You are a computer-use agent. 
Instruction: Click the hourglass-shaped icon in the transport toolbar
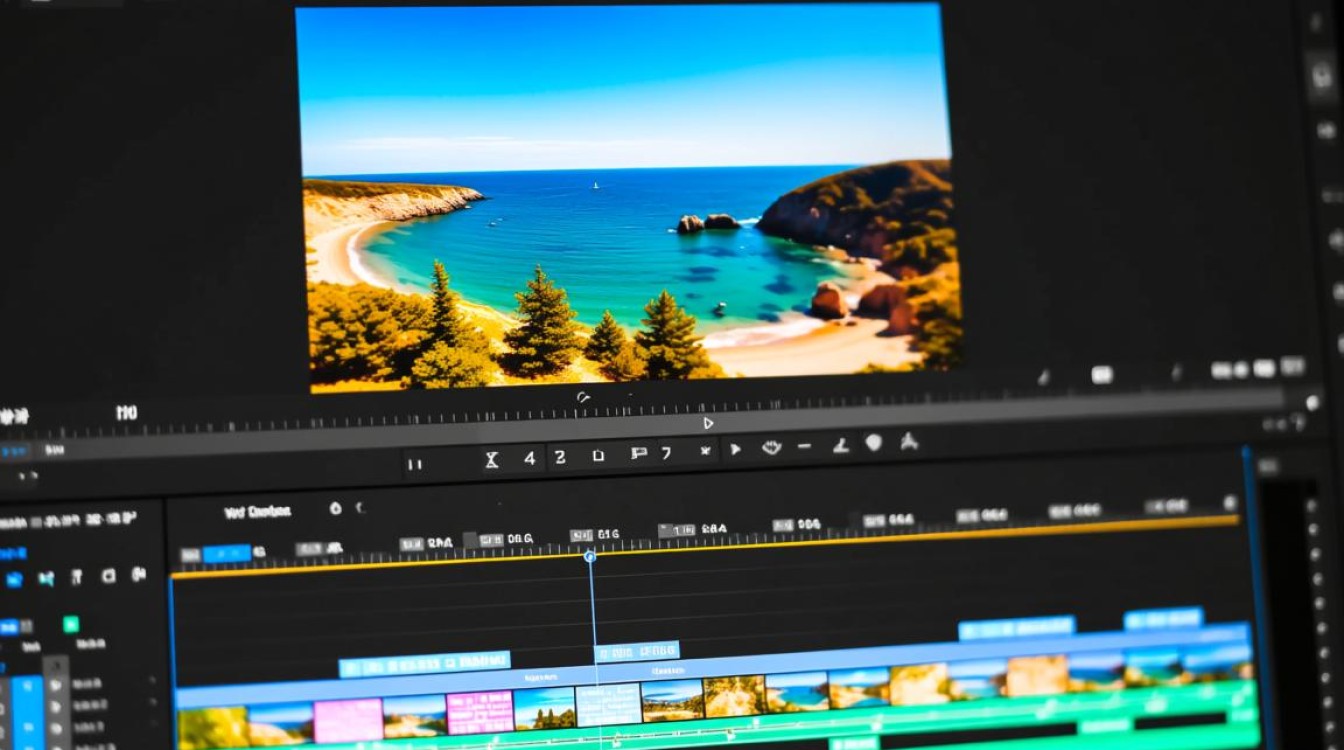click(491, 459)
